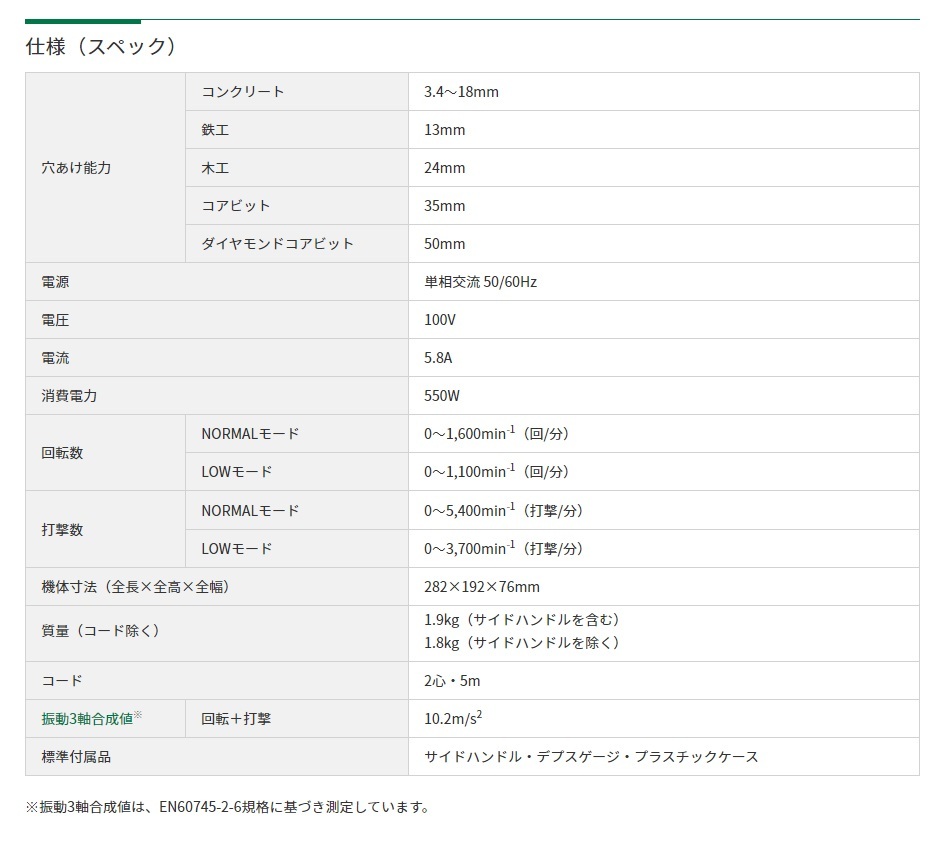
Task: Click the 単相交流 50/60Hz power value
Action: tap(480, 282)
